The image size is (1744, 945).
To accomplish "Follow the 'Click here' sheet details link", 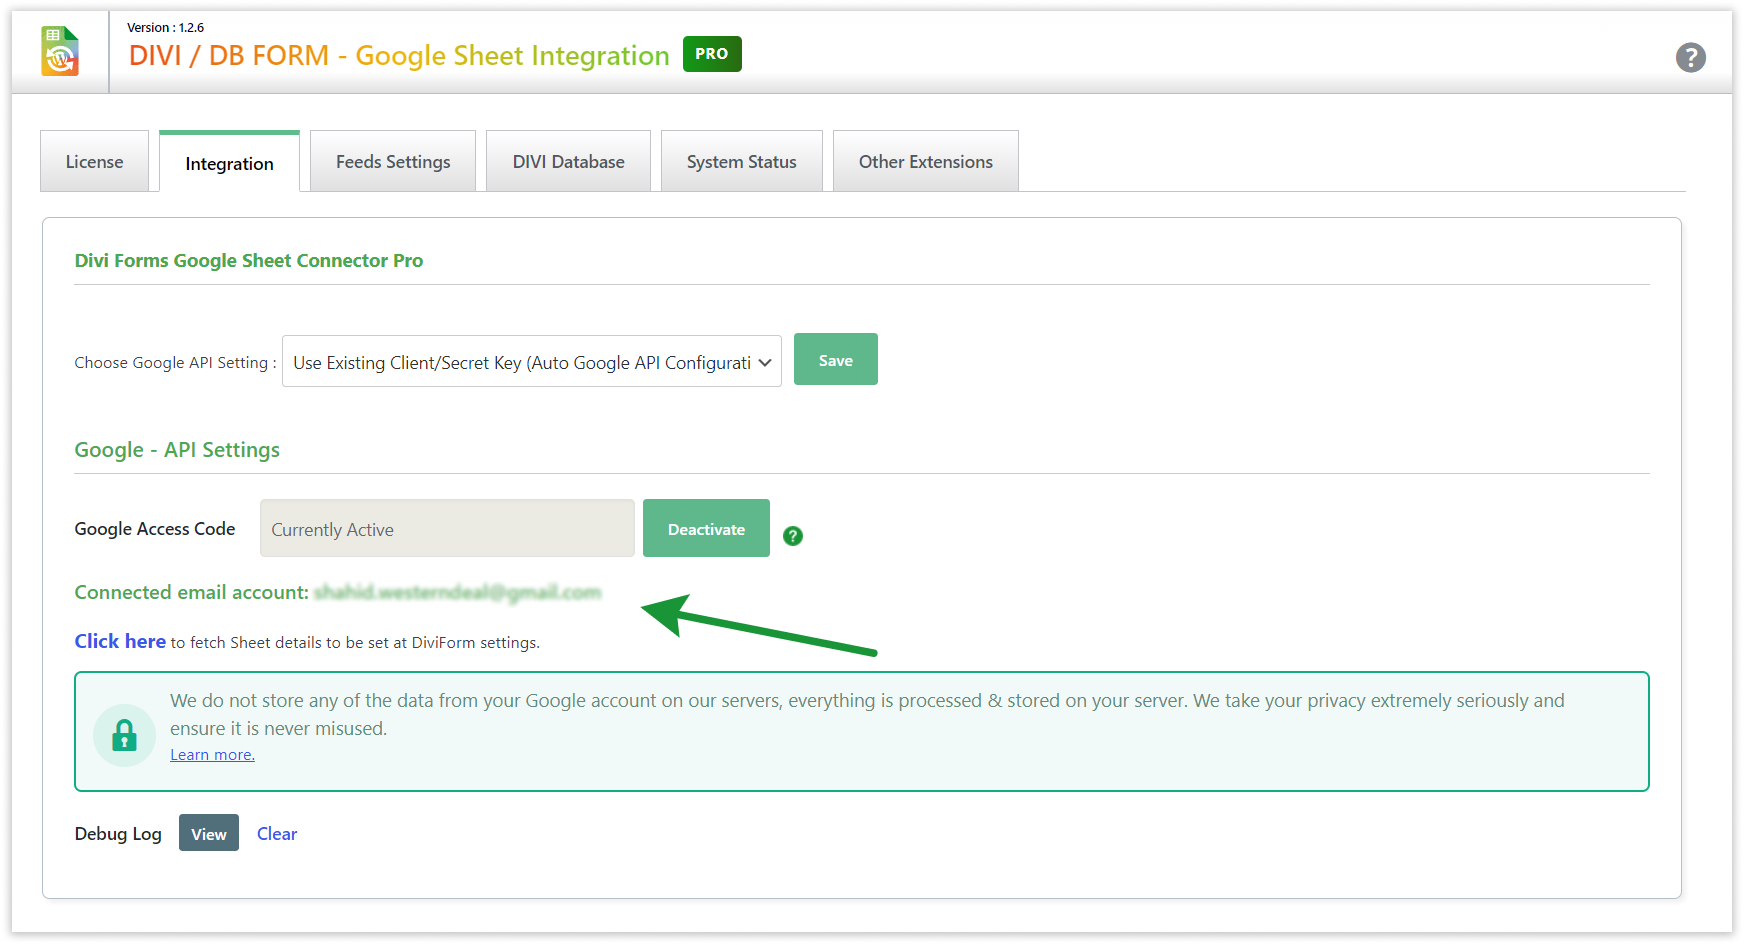I will (x=120, y=642).
